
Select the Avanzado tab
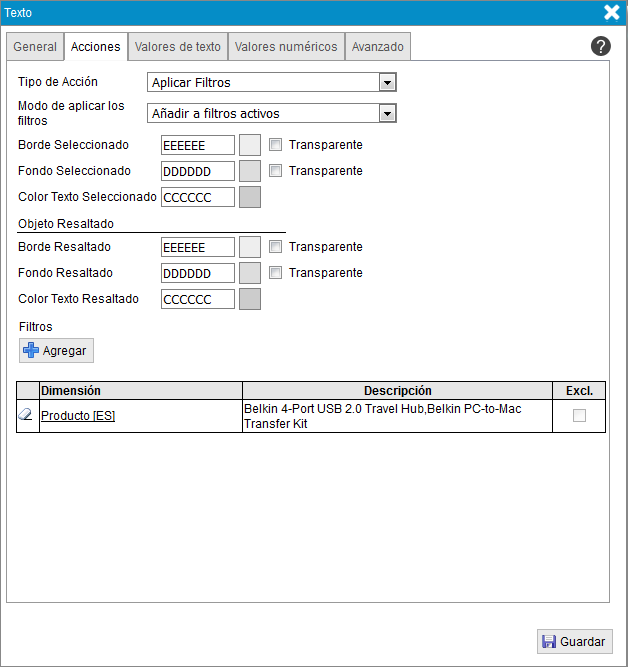(378, 47)
